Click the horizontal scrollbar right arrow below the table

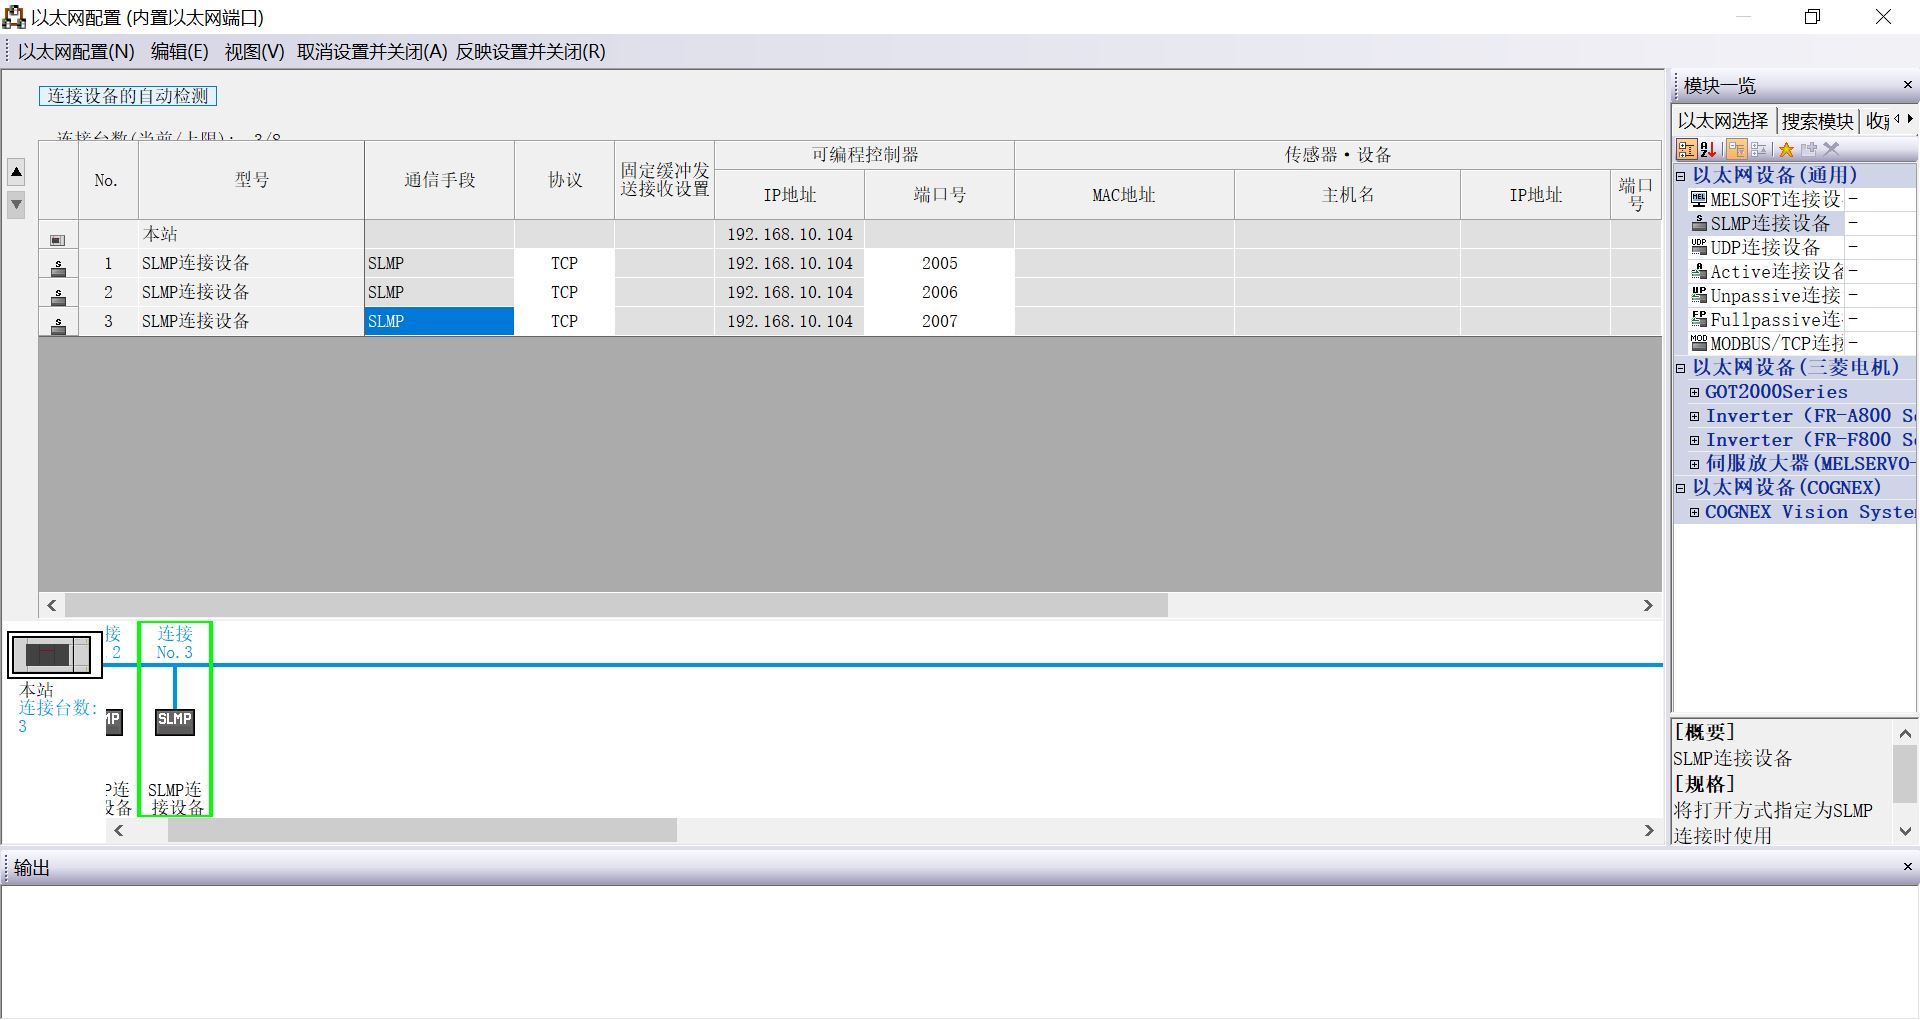click(1648, 605)
